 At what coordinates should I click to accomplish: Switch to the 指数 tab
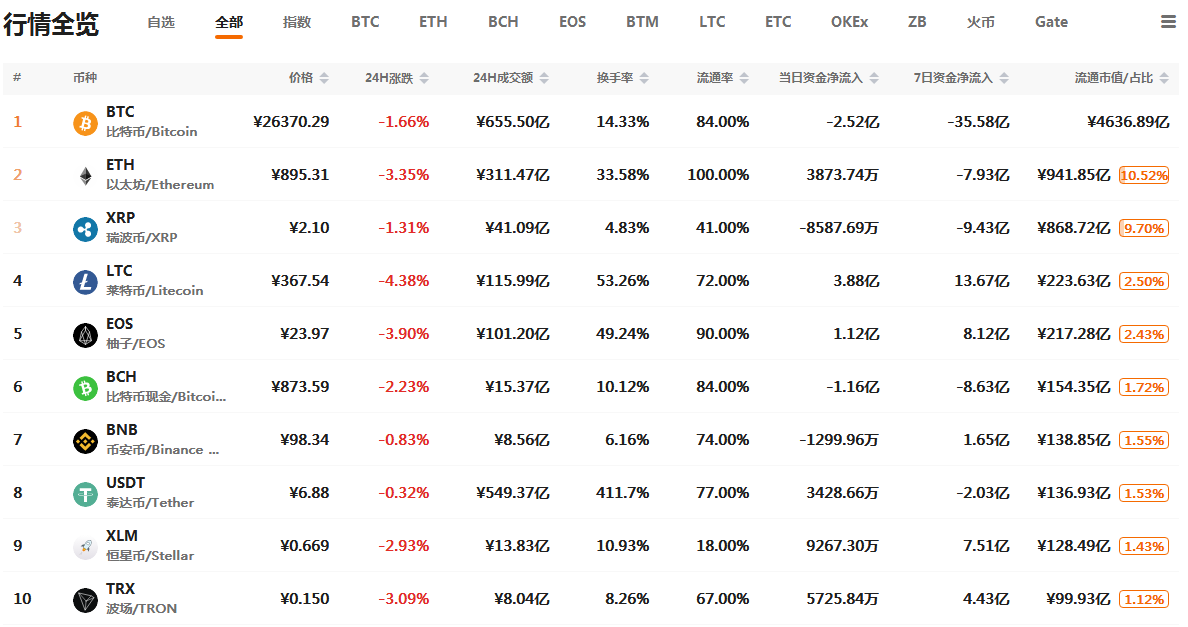(297, 22)
